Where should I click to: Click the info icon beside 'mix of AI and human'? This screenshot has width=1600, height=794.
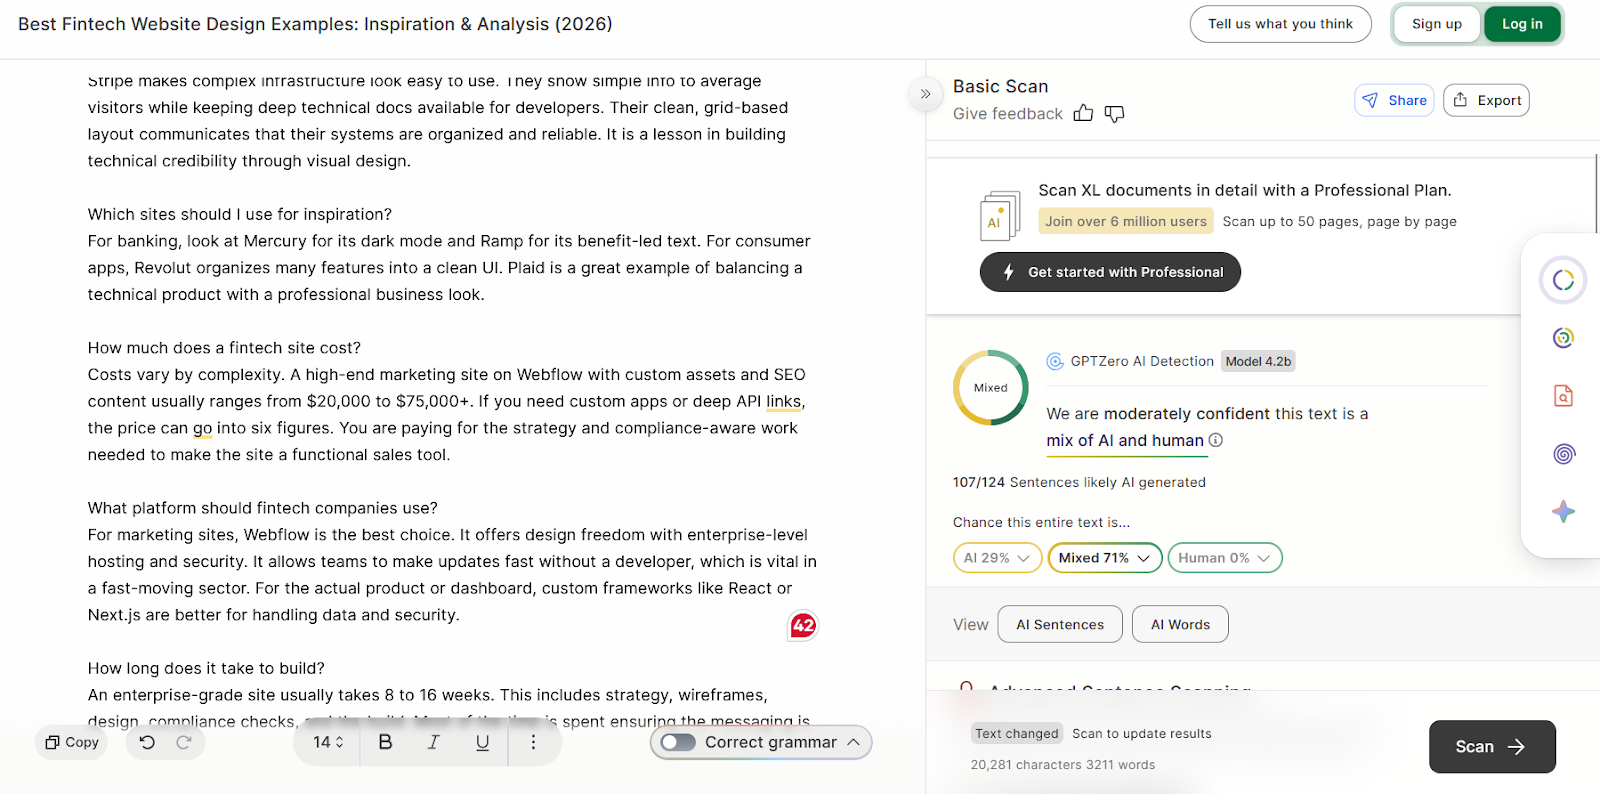coord(1216,440)
